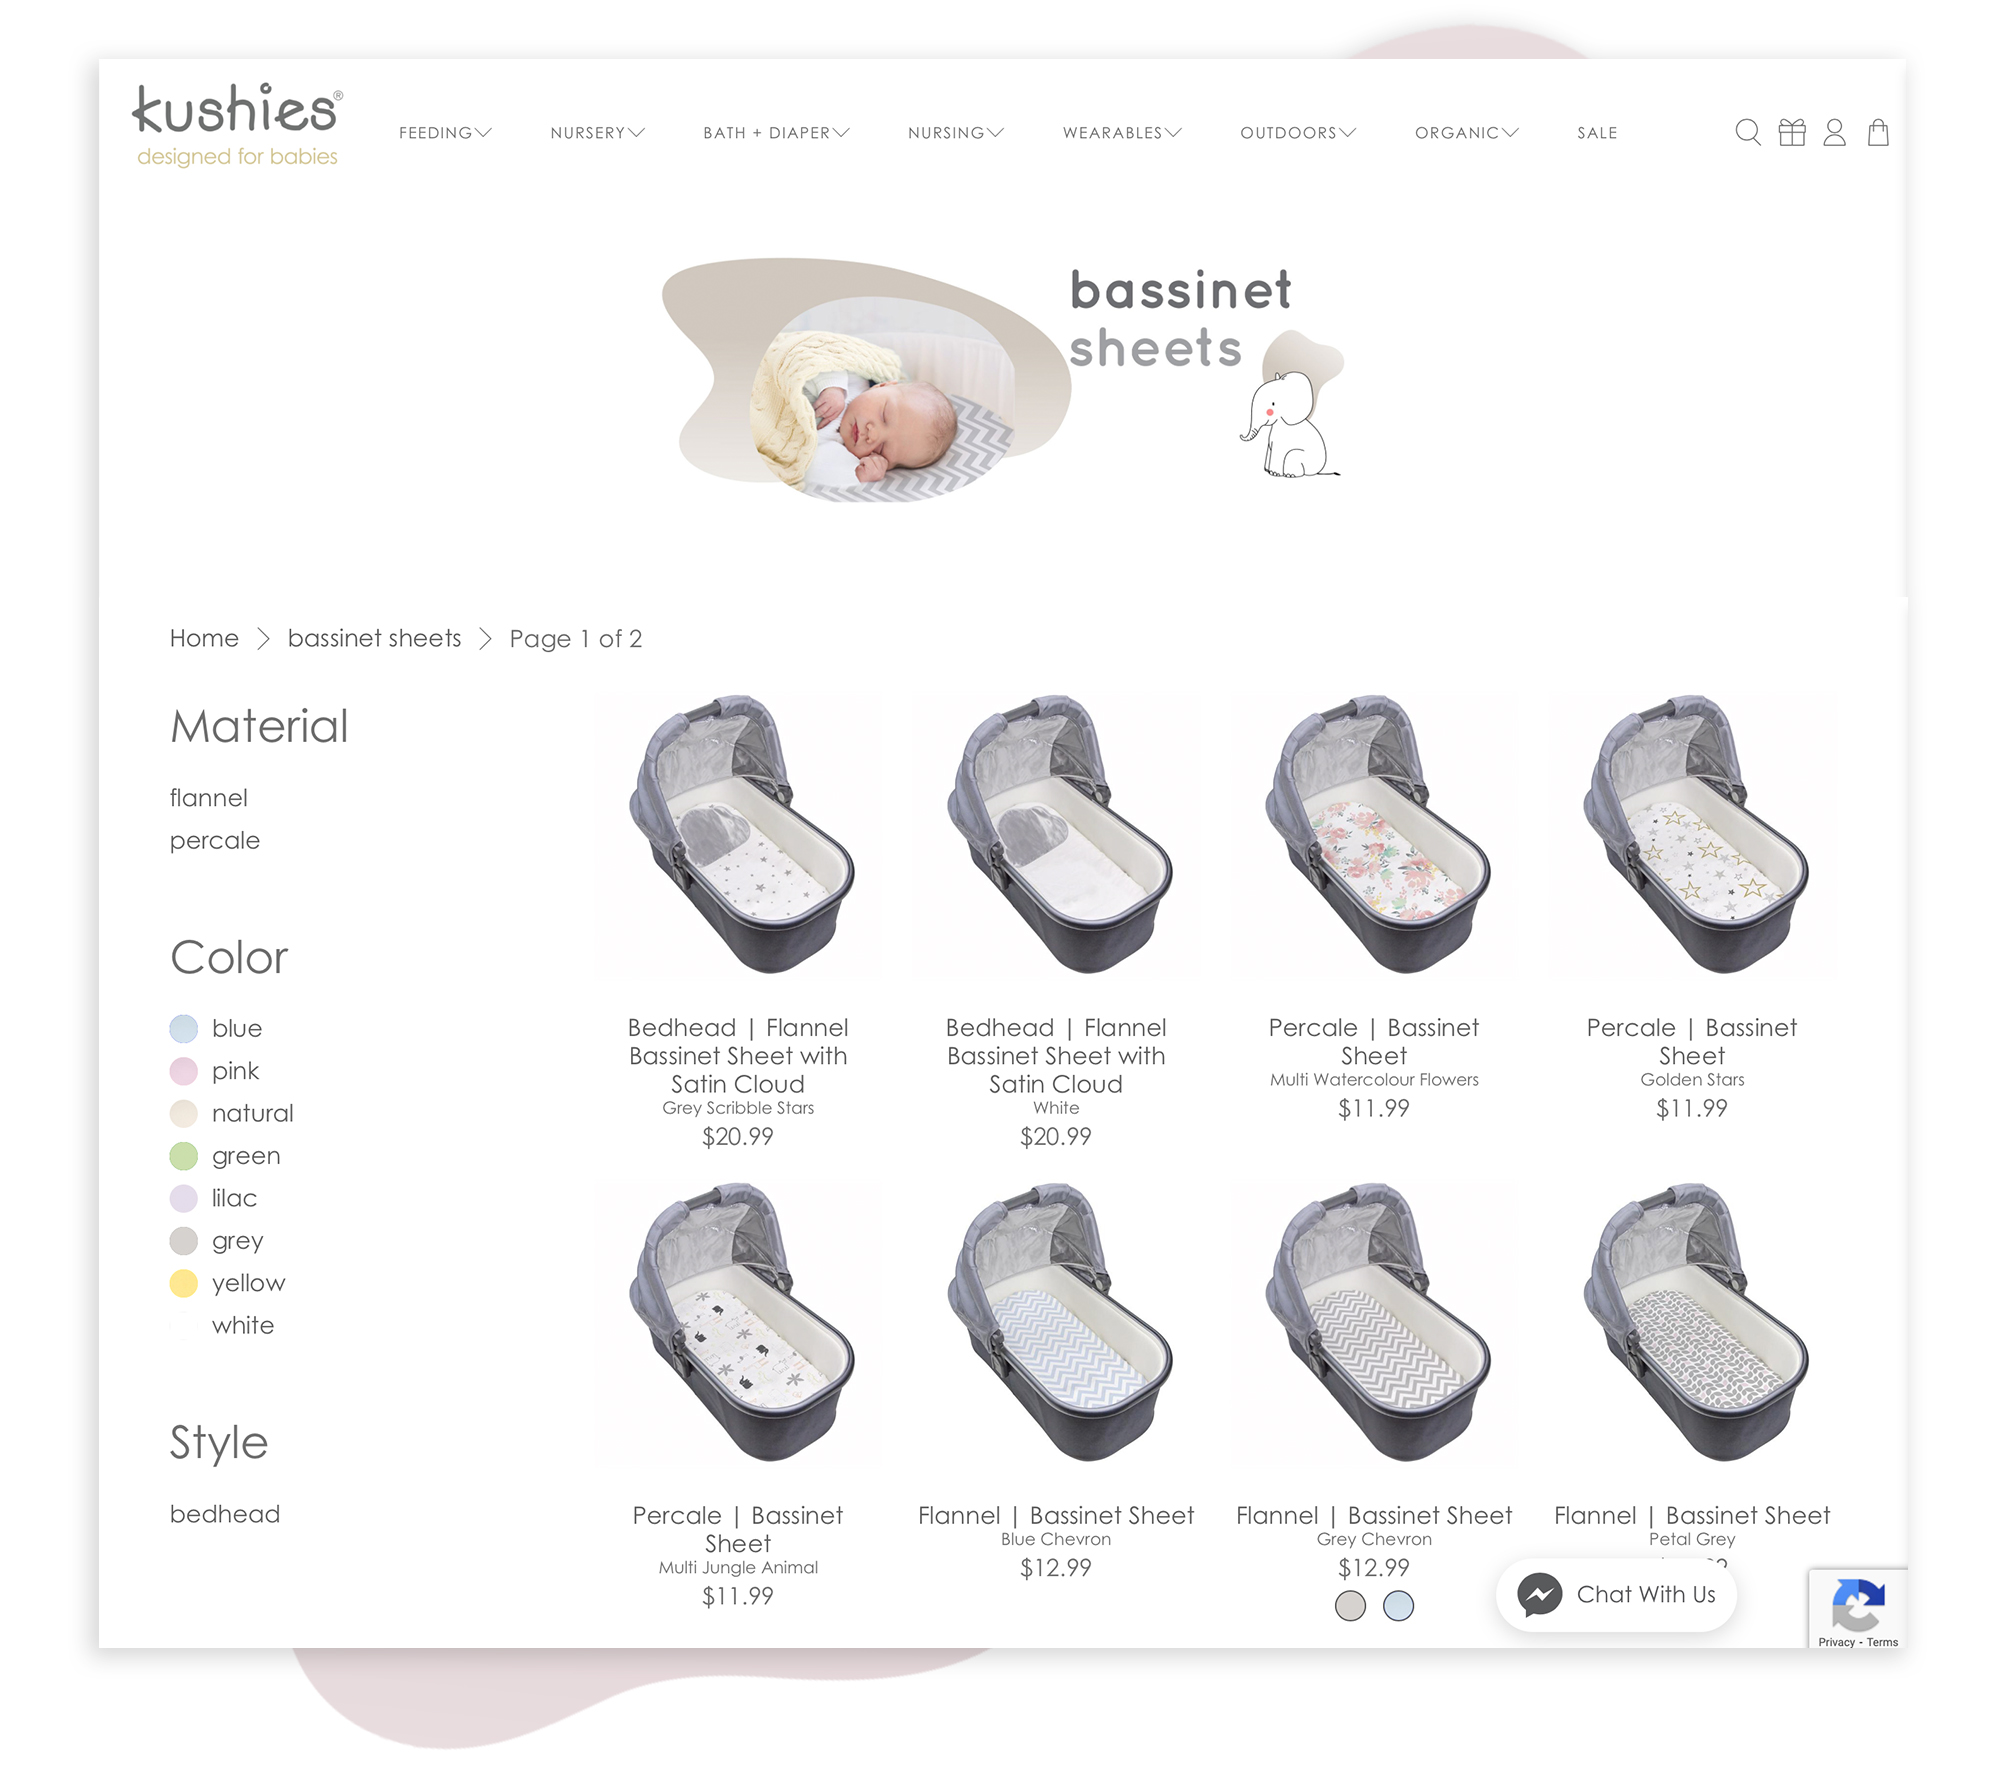Click the Messenger chat icon
This screenshot has height=1778, width=2000.
[1540, 1594]
